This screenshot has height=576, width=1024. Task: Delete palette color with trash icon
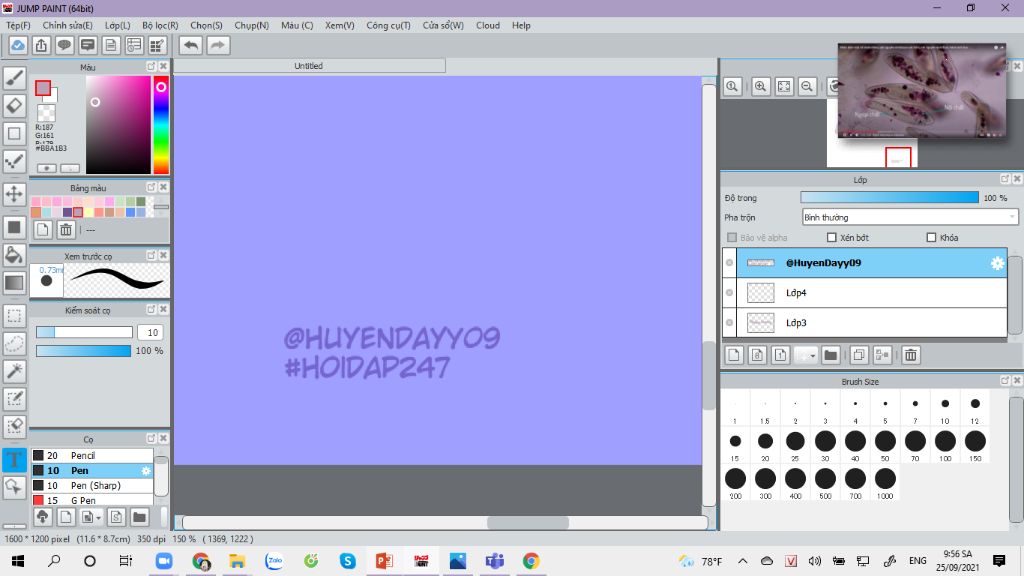point(66,230)
